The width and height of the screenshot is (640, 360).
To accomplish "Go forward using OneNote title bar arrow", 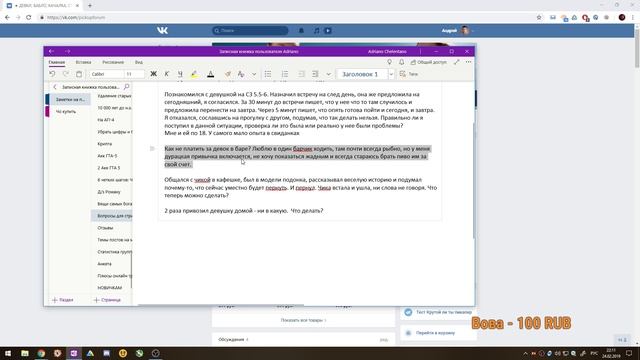I will pyautogui.click(x=68, y=51).
